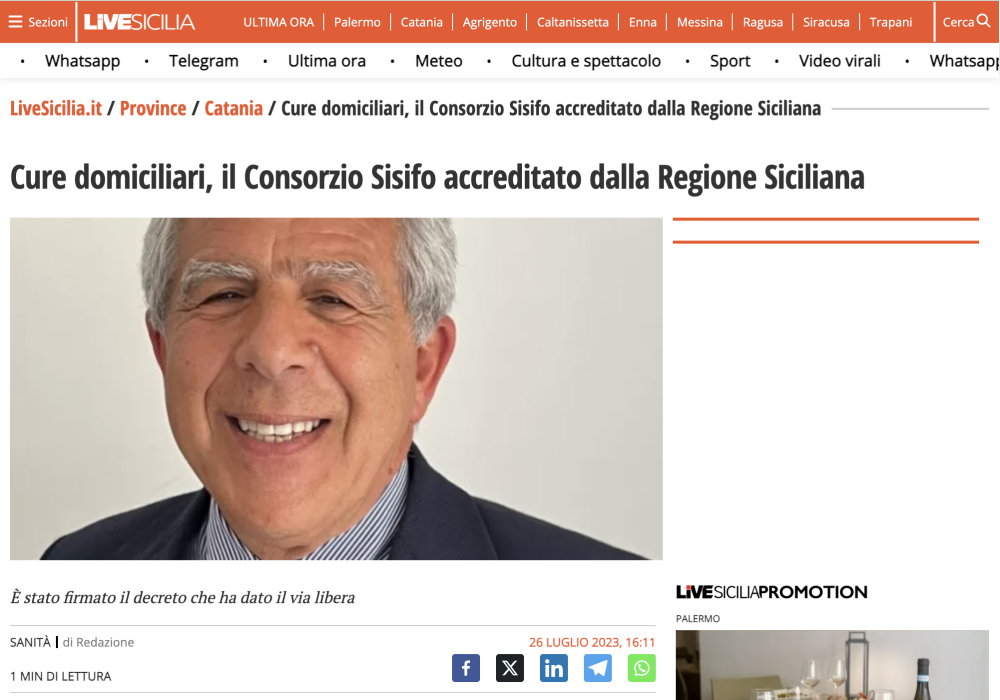Open the Catania section in top bar
Screen dimensions: 1000x700
click(x=422, y=22)
